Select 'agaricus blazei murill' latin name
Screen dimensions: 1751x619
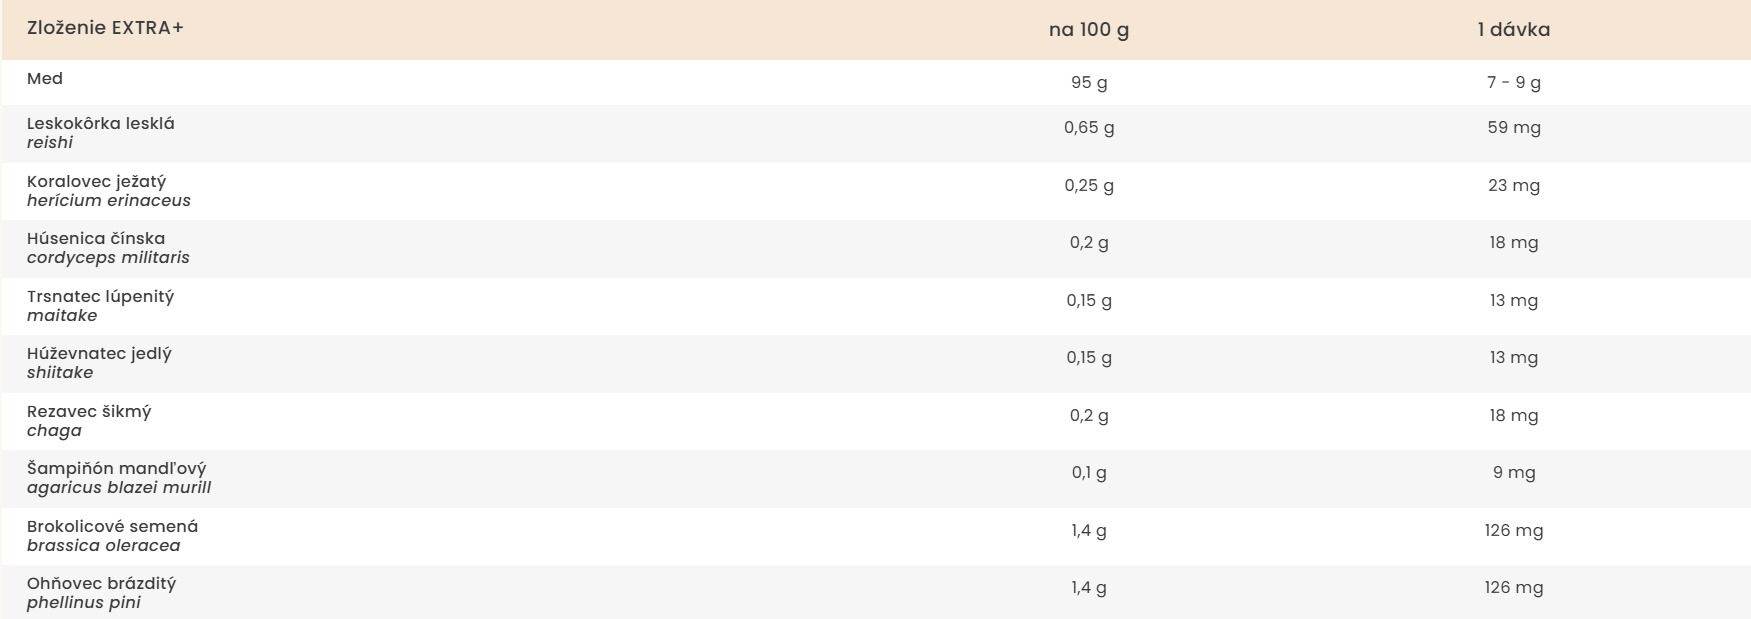(x=119, y=488)
